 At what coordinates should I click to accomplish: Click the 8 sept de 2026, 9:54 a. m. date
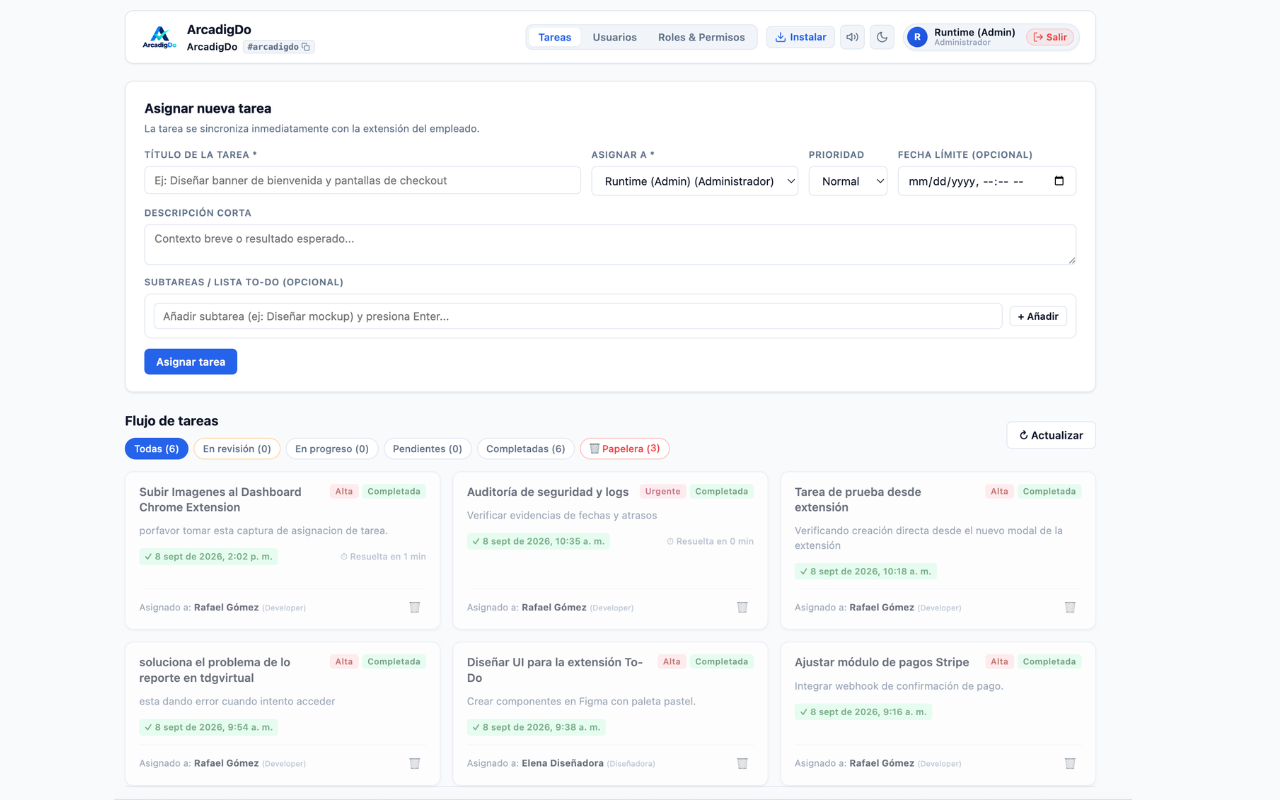coord(208,727)
